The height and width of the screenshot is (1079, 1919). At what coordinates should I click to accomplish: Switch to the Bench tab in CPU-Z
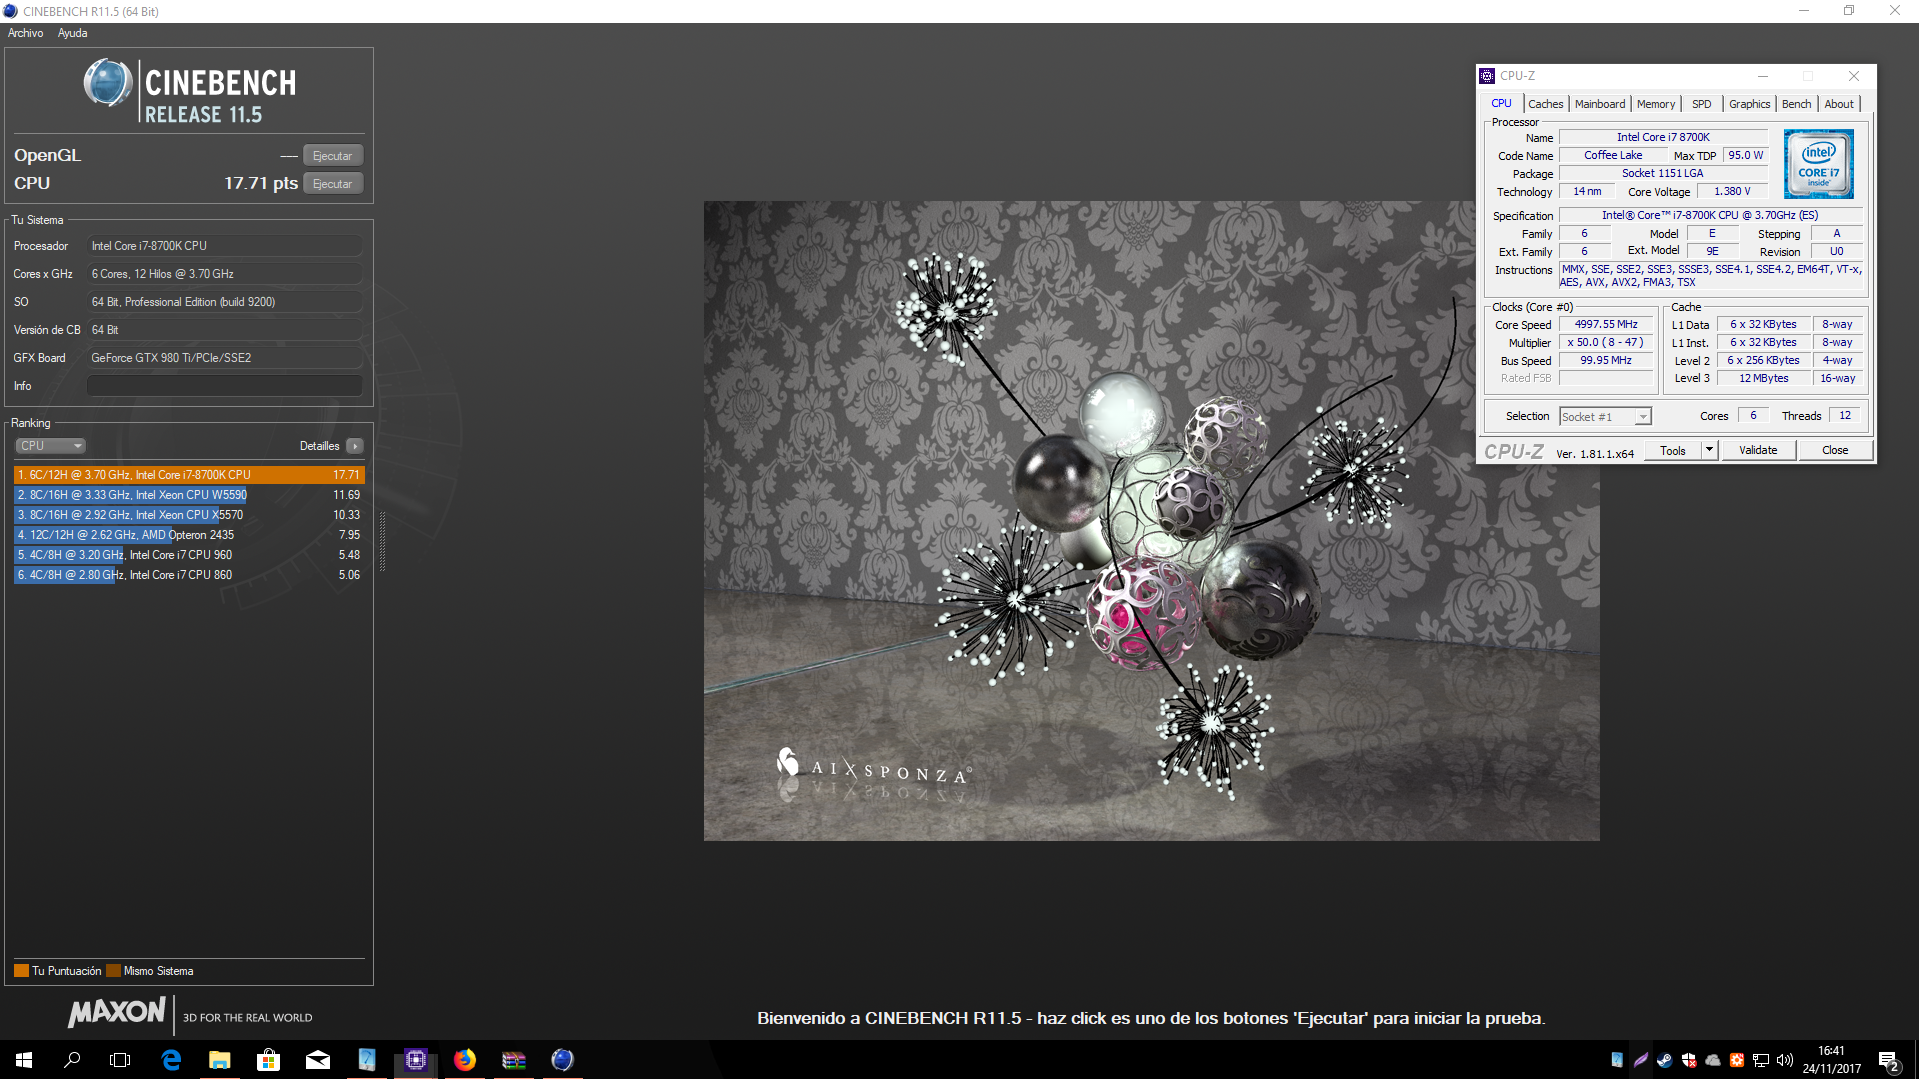tap(1797, 104)
